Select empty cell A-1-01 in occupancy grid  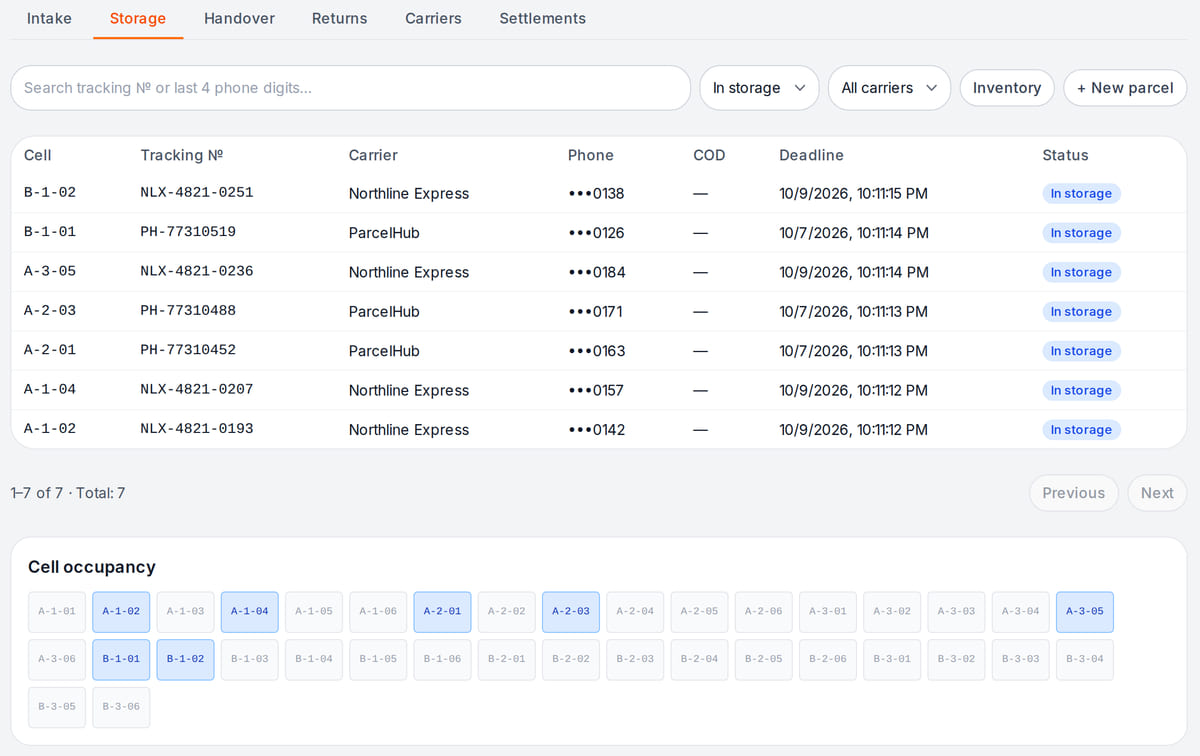[x=57, y=612]
